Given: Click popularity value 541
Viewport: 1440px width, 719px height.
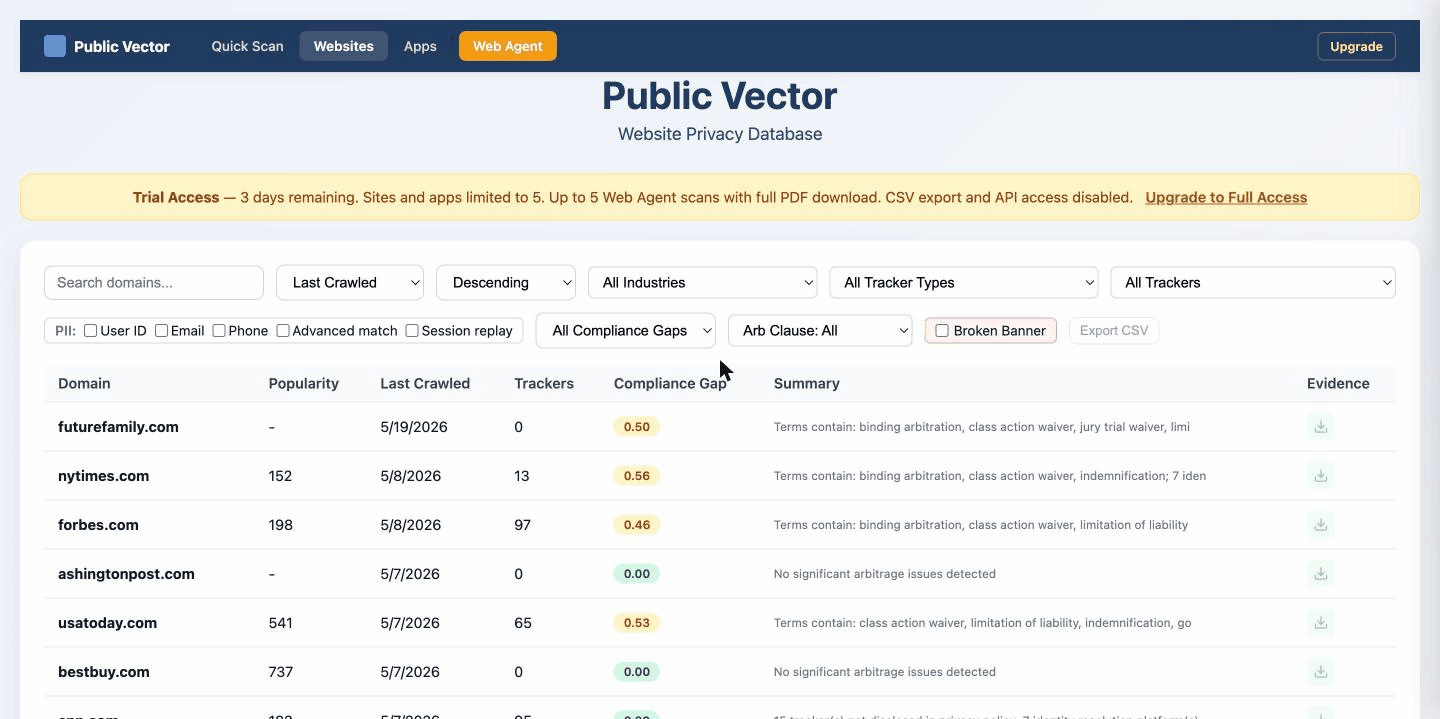Looking at the screenshot, I should [281, 623].
